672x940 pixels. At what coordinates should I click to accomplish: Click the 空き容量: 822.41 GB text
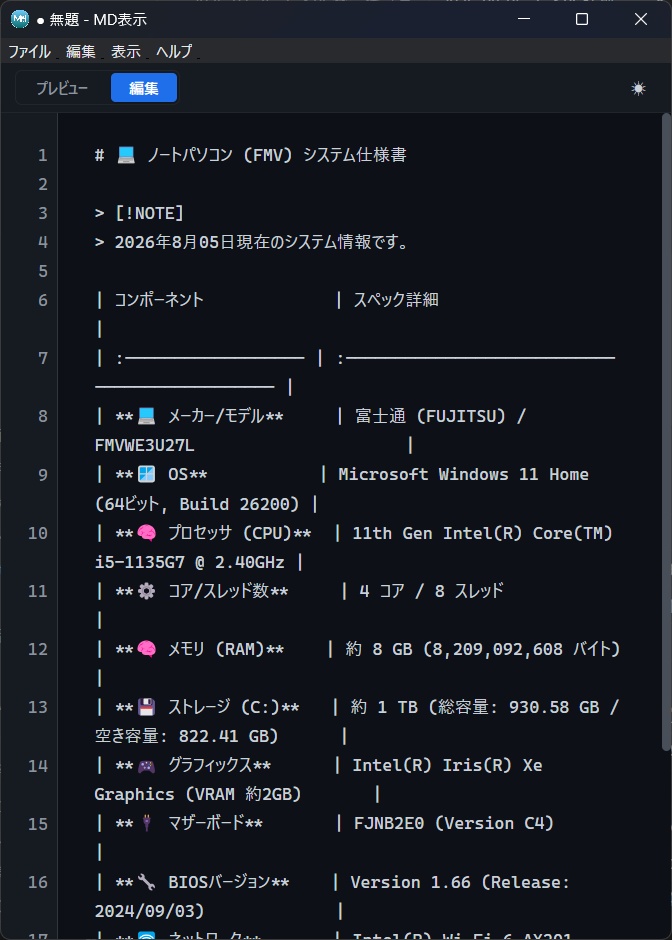181,736
